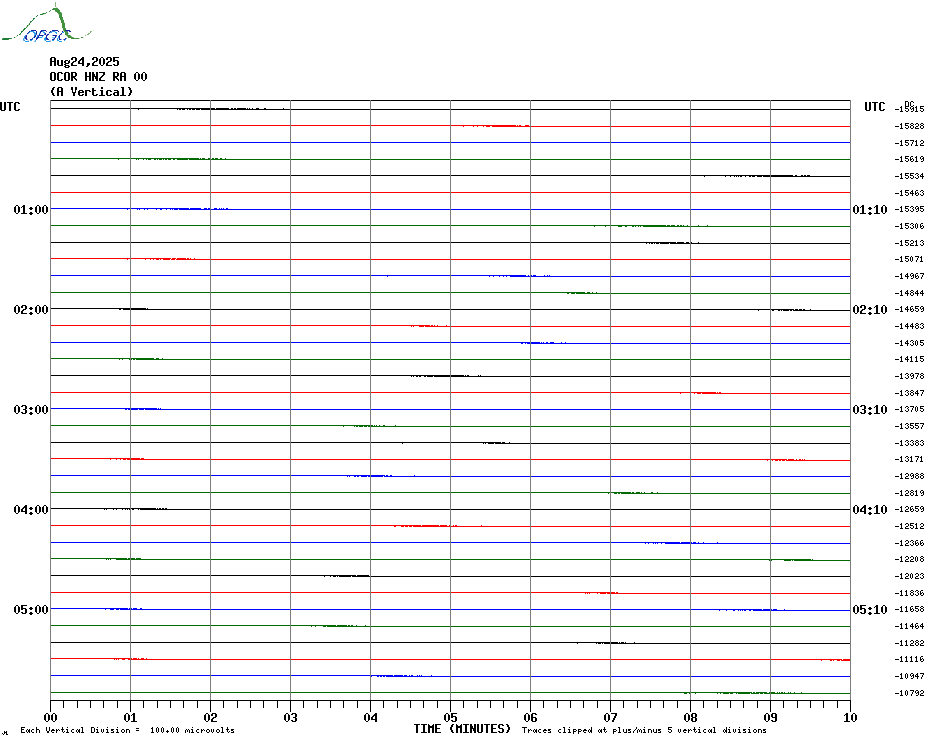This screenshot has height=744, width=930.
Task: Click DC offset value -15306
Action: point(909,226)
